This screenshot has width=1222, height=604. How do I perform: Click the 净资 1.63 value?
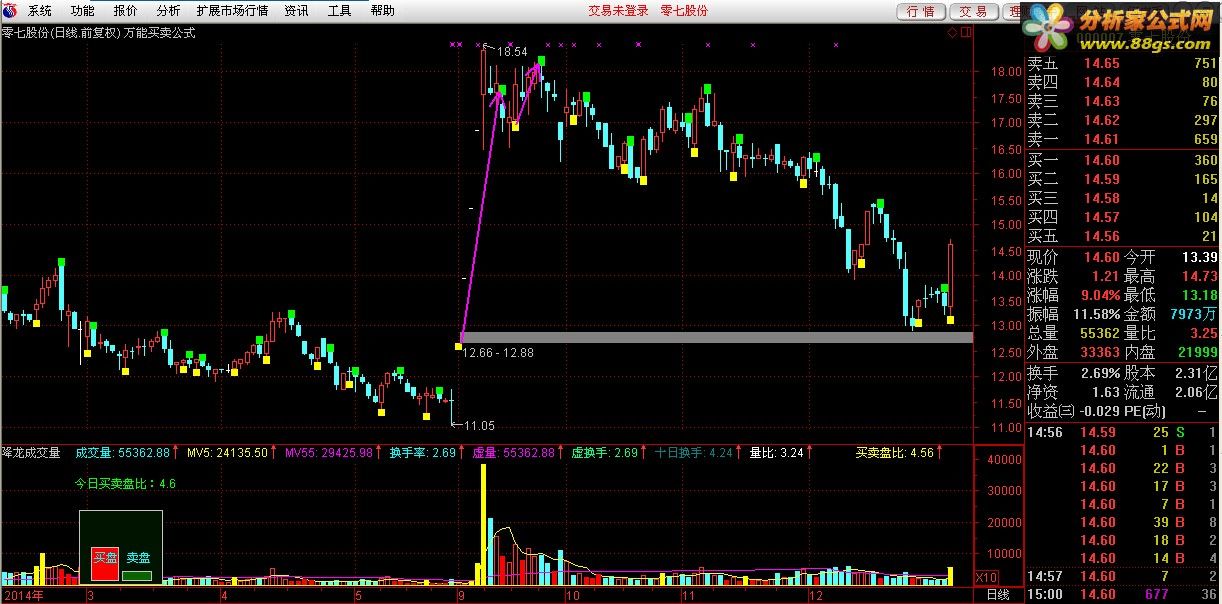[1105, 392]
